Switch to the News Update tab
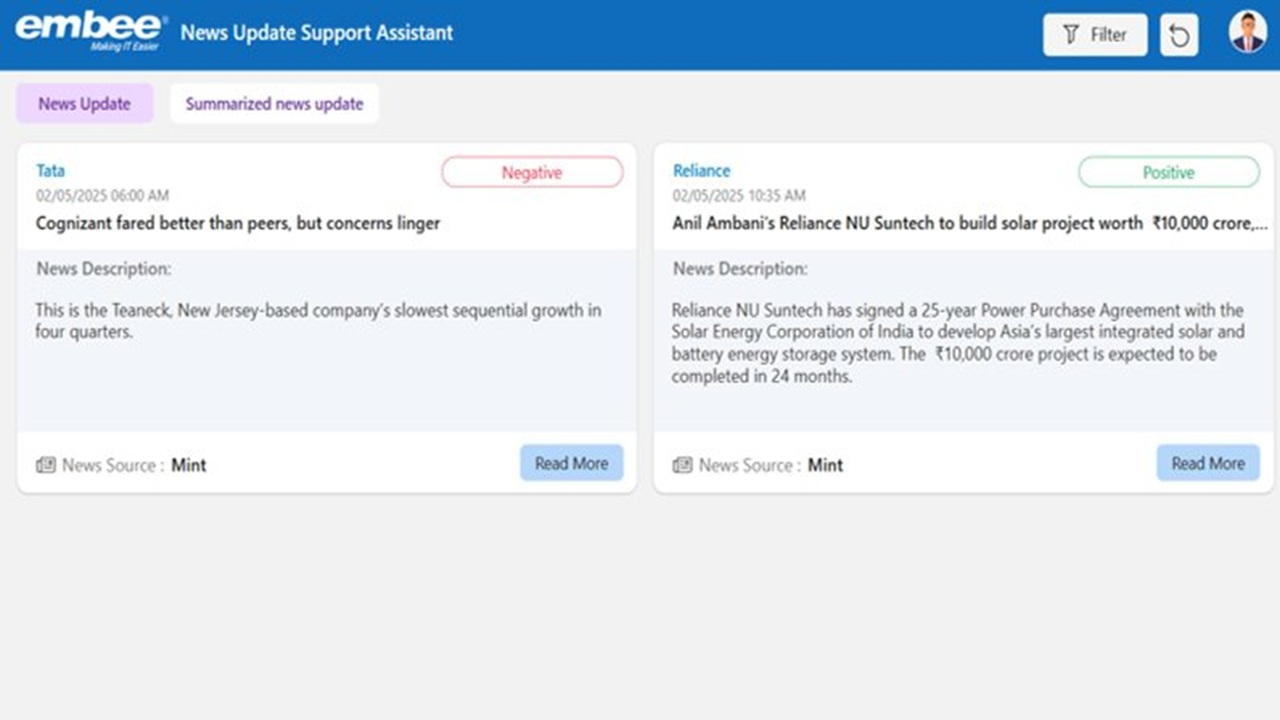Image resolution: width=1280 pixels, height=720 pixels. [x=85, y=103]
